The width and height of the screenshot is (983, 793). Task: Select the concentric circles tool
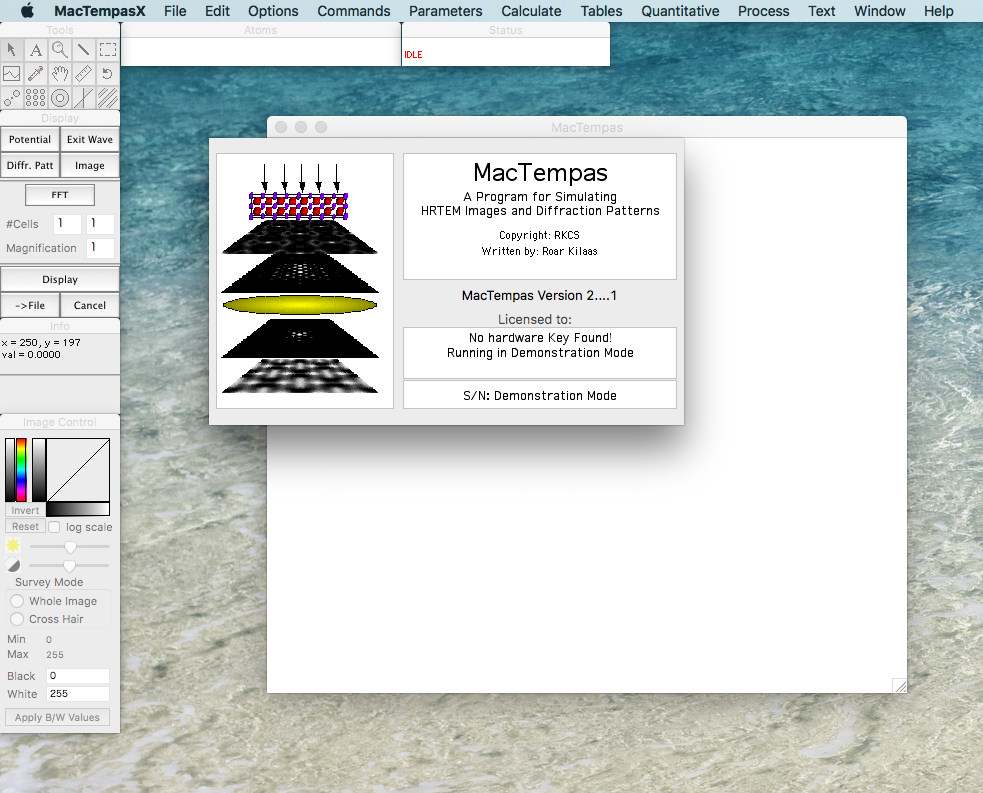click(60, 98)
